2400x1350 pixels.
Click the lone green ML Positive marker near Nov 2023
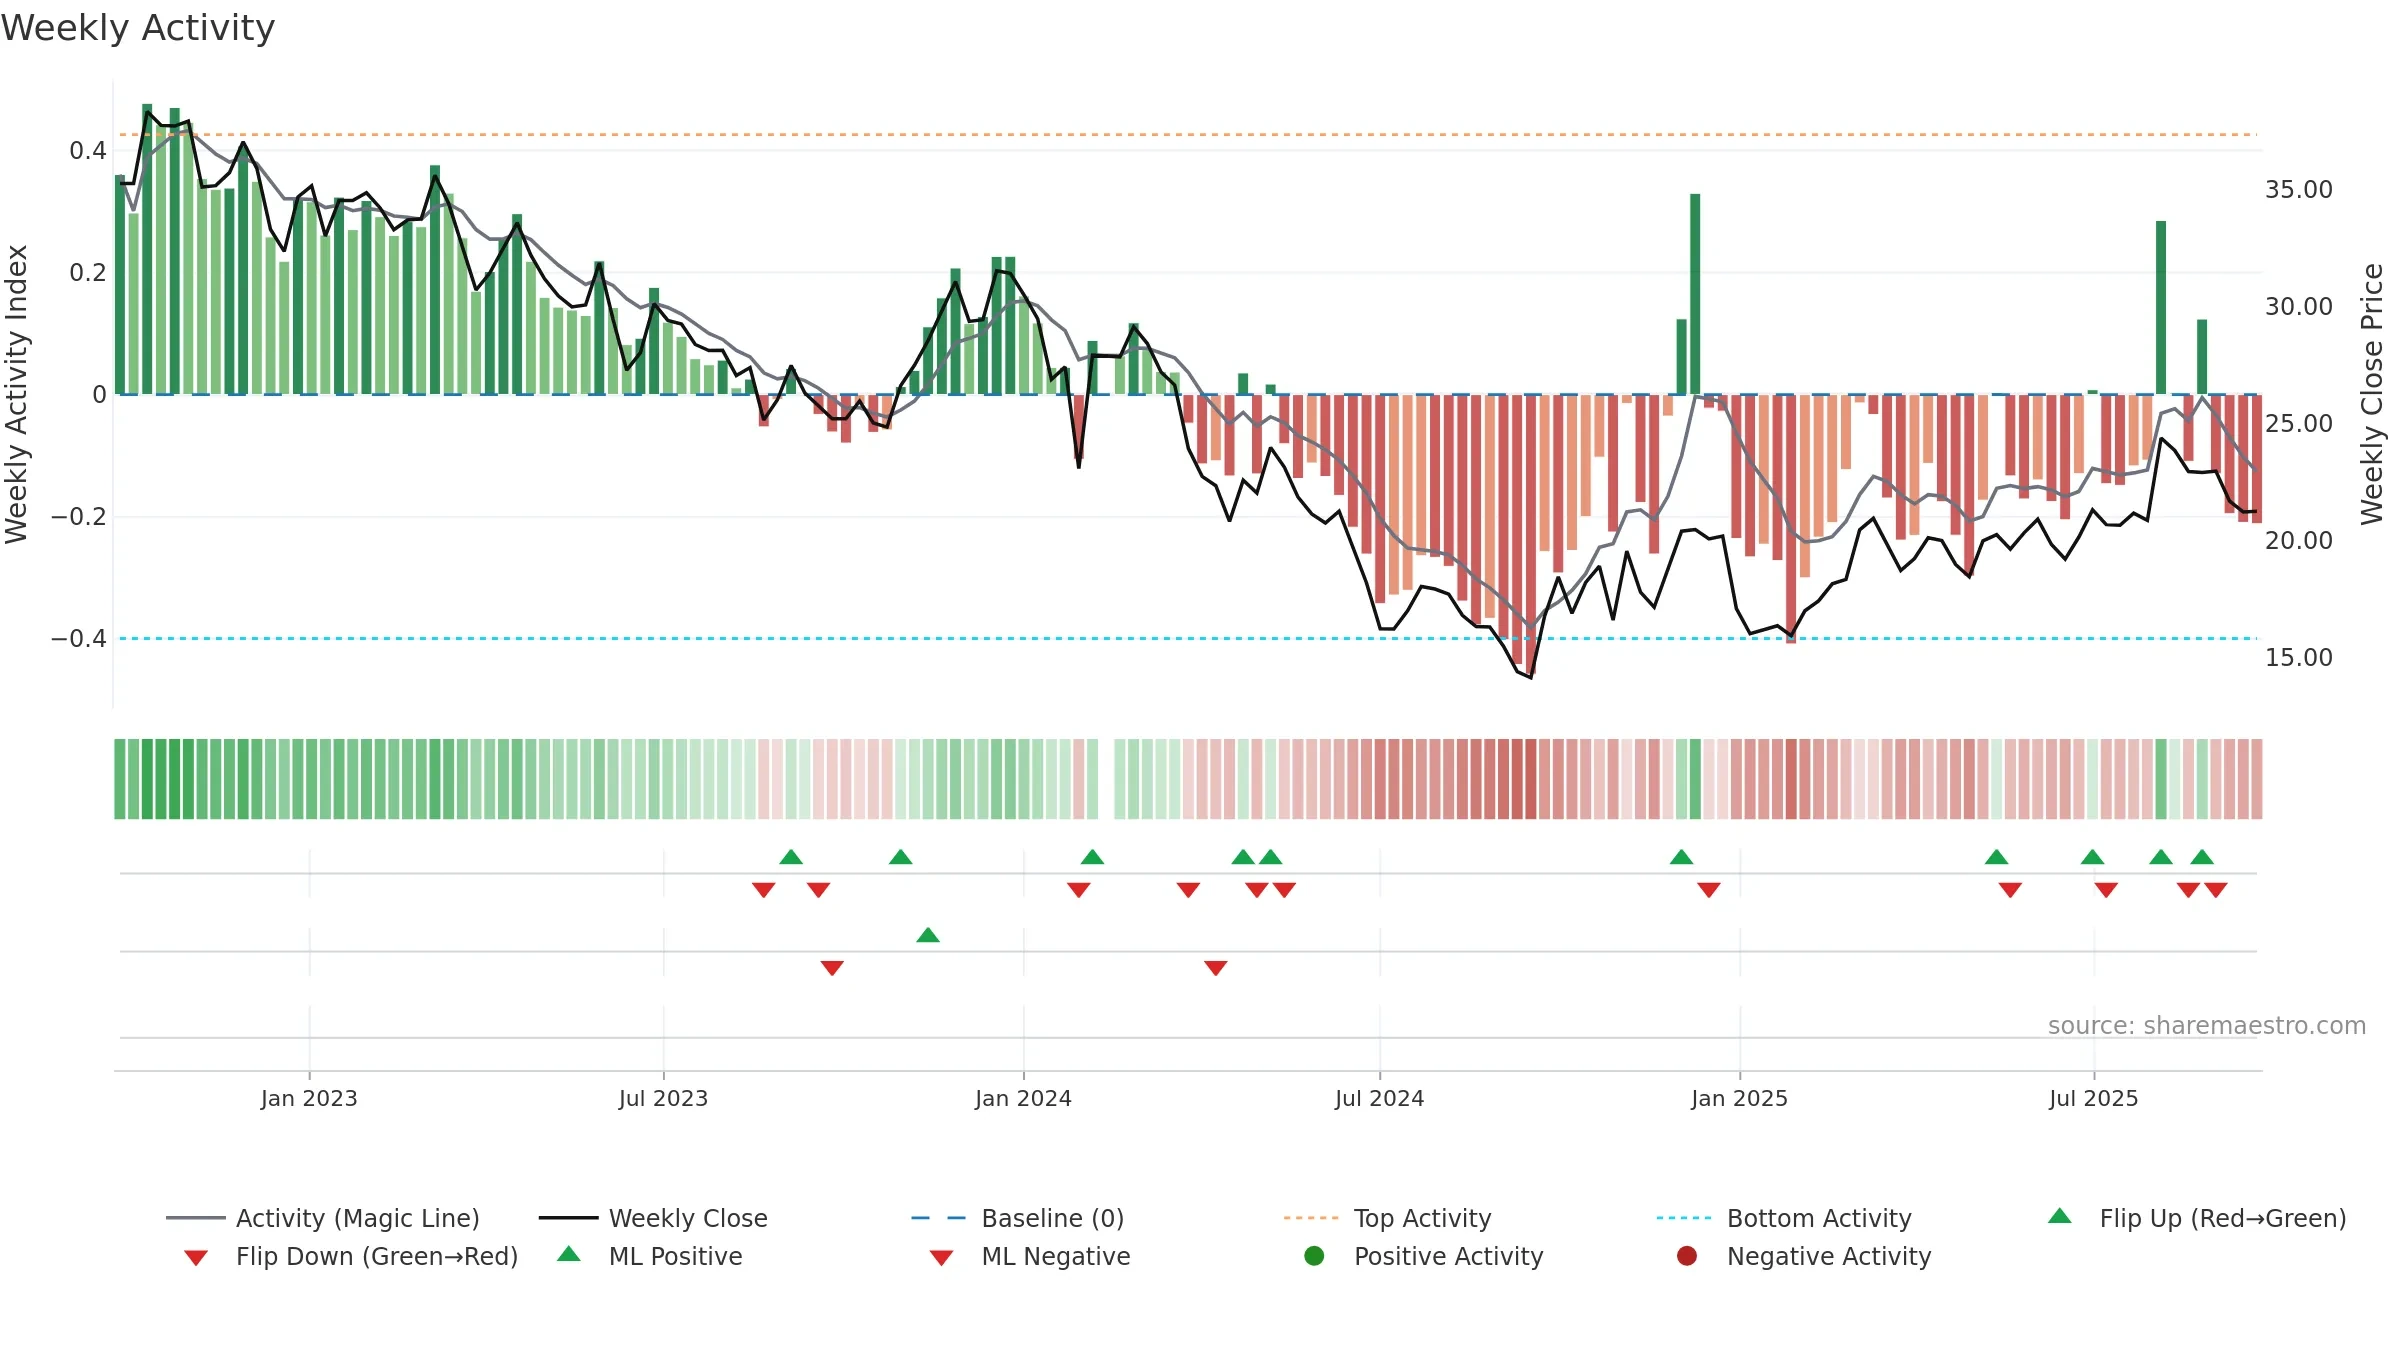(x=928, y=935)
